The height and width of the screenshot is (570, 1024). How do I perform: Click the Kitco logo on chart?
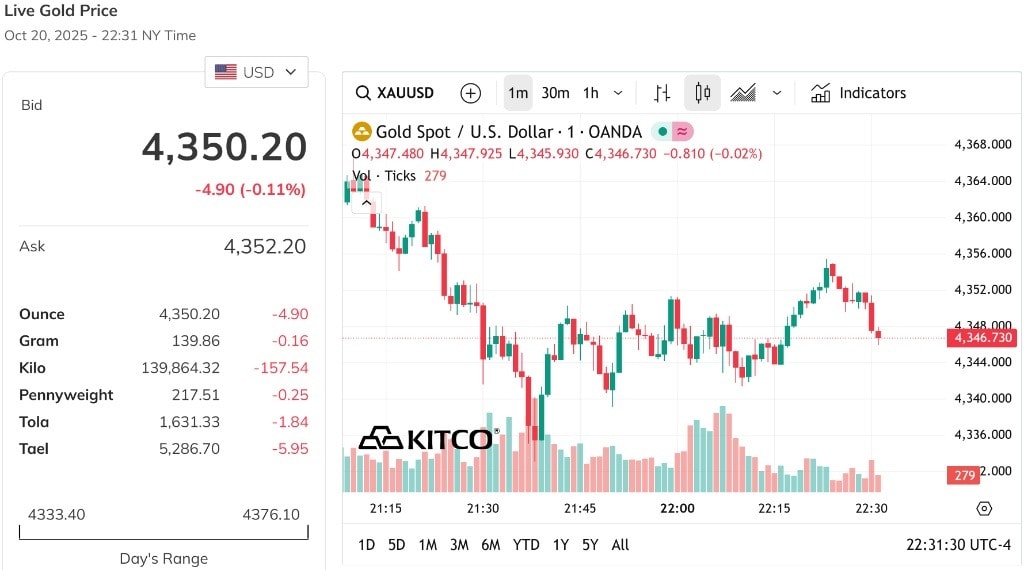428,439
